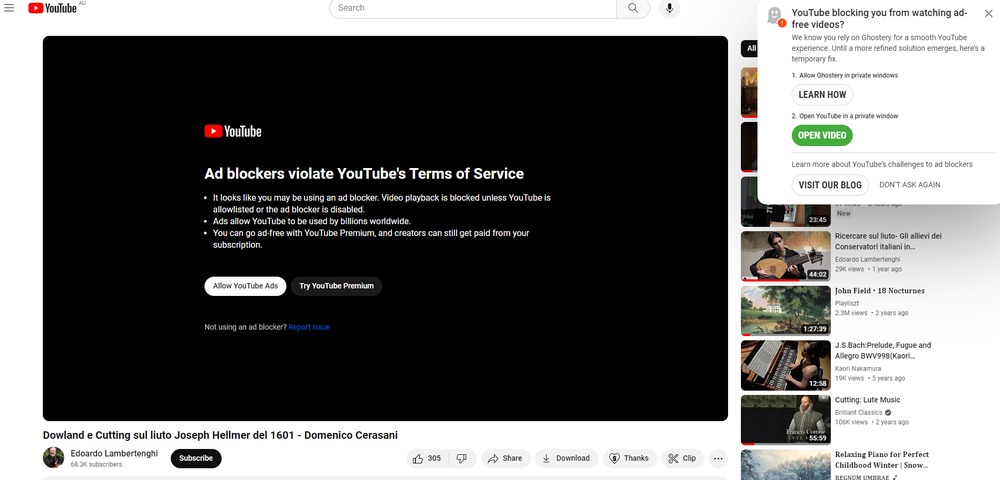Click title 'Cutting: Lute Music'
This screenshot has width=1000, height=480.
point(867,400)
